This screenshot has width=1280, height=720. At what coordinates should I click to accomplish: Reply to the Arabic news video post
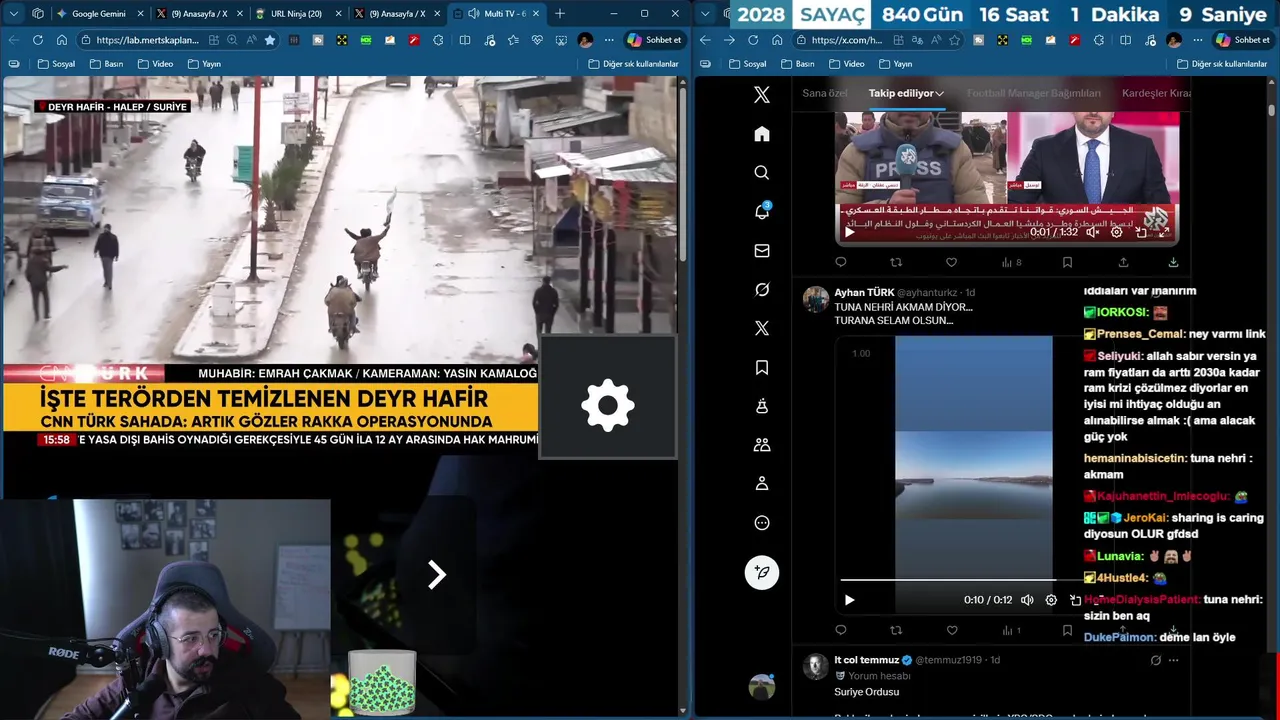click(x=840, y=262)
